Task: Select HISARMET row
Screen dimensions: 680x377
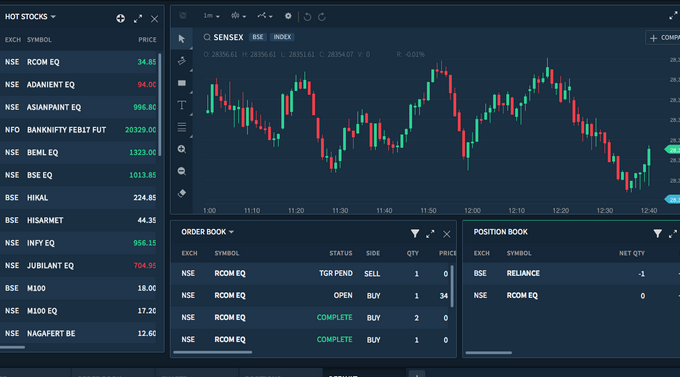Action: [78, 220]
